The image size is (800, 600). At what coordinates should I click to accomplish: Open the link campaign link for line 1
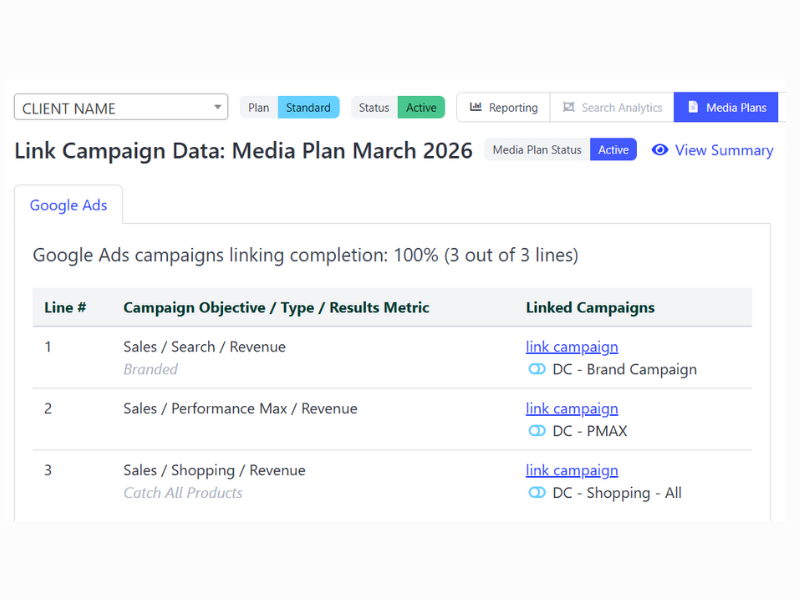pyautogui.click(x=572, y=346)
